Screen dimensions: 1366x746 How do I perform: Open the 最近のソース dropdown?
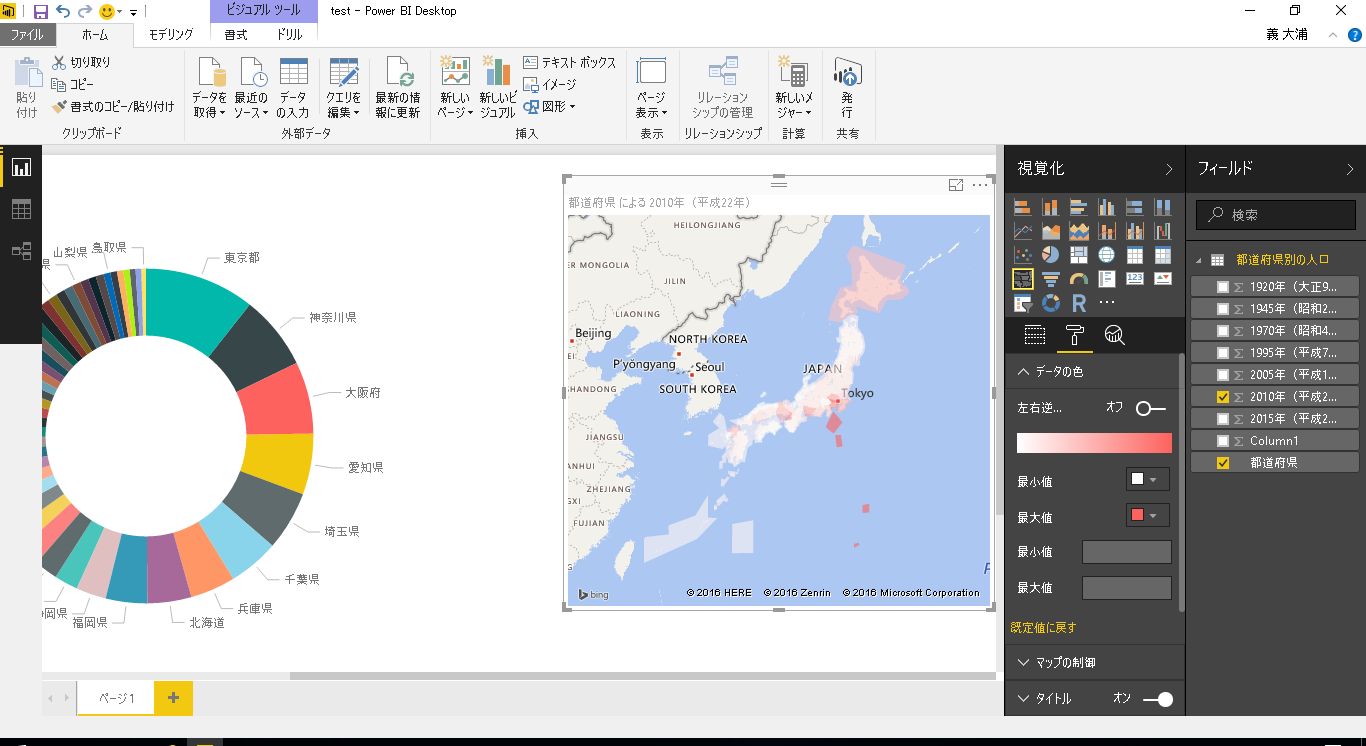pyautogui.click(x=251, y=87)
